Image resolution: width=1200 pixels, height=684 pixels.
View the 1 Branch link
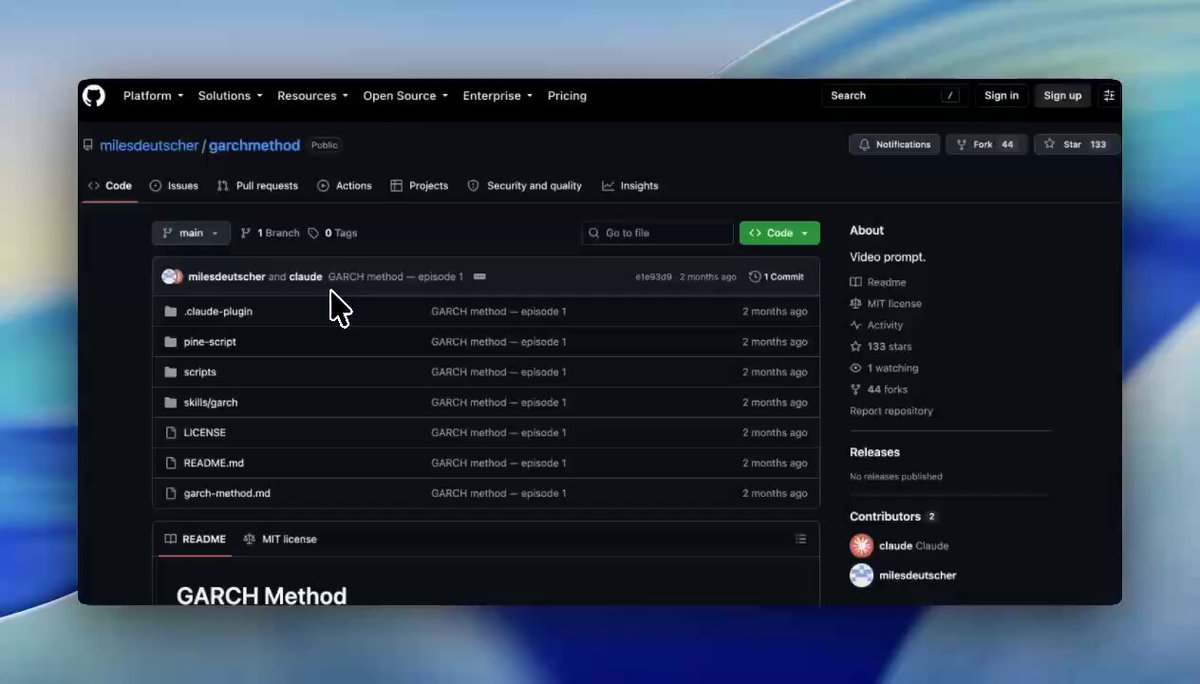coord(270,233)
